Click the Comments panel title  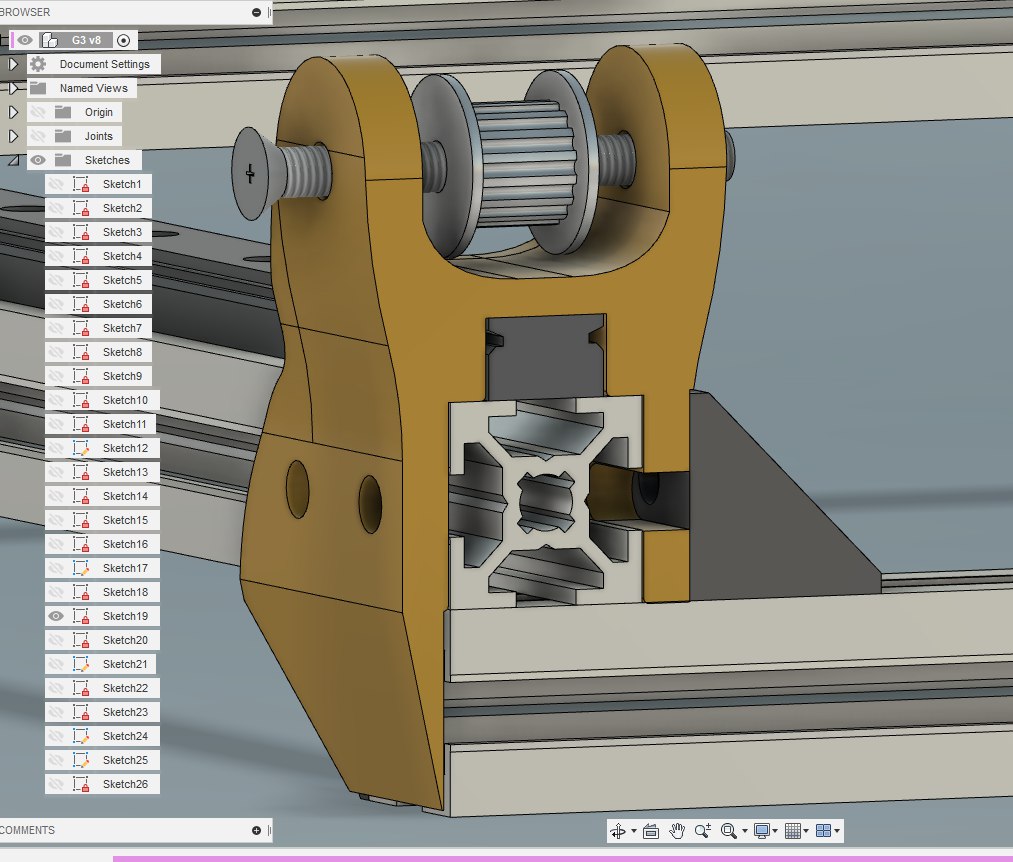coord(27,830)
